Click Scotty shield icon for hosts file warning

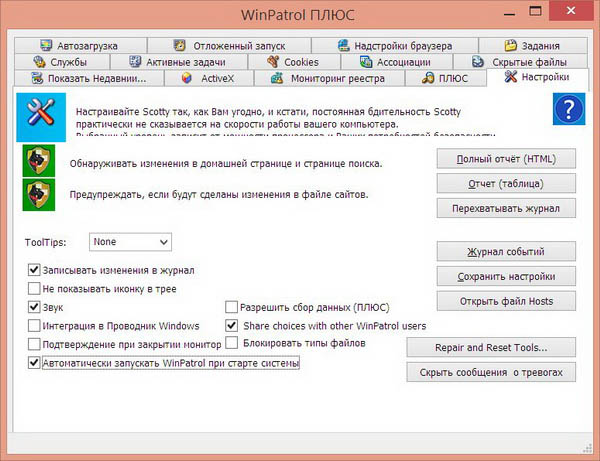point(39,195)
